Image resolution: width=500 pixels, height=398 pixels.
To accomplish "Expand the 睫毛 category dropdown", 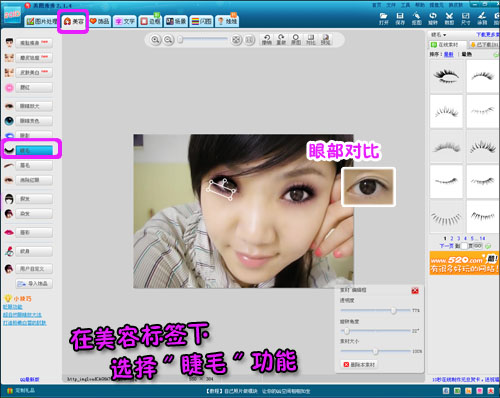I will pos(439,35).
